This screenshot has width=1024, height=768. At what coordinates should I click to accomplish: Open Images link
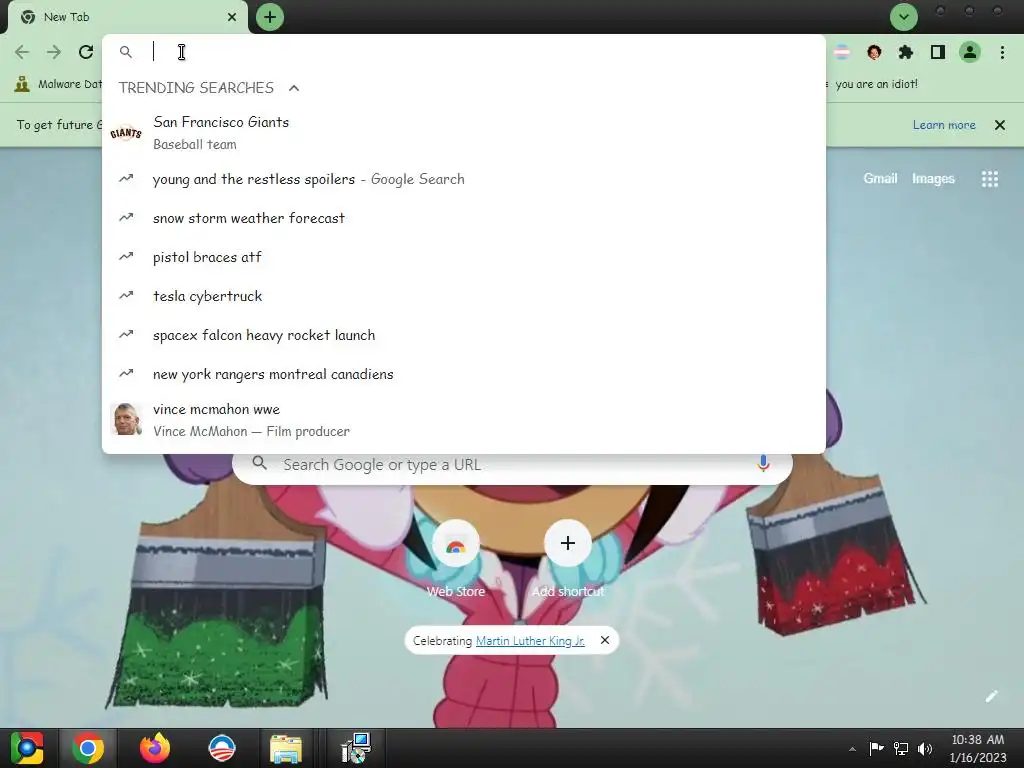pos(933,178)
